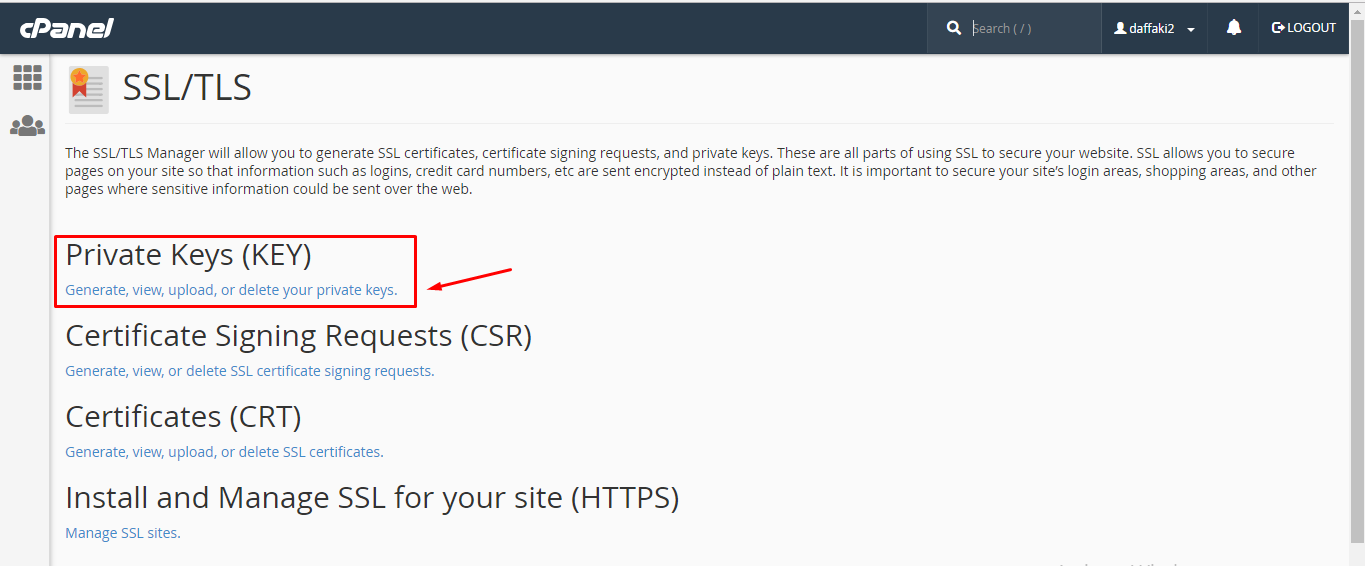This screenshot has width=1365, height=566.
Task: Click the user silhouette icon beside daffaki2
Action: pyautogui.click(x=1120, y=29)
